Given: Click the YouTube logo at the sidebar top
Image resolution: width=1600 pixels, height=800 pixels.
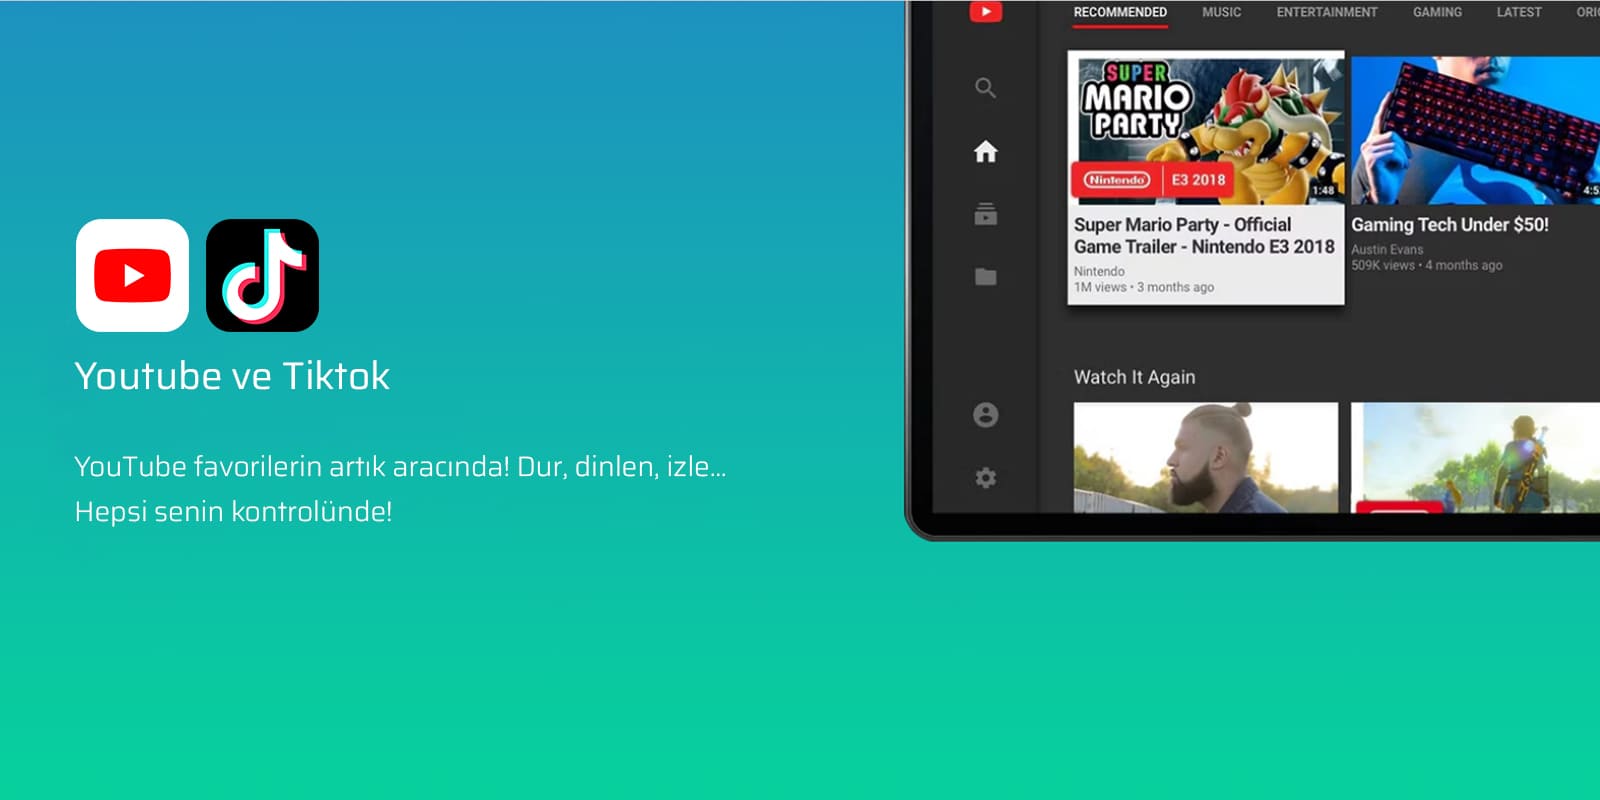Looking at the screenshot, I should click(x=985, y=12).
